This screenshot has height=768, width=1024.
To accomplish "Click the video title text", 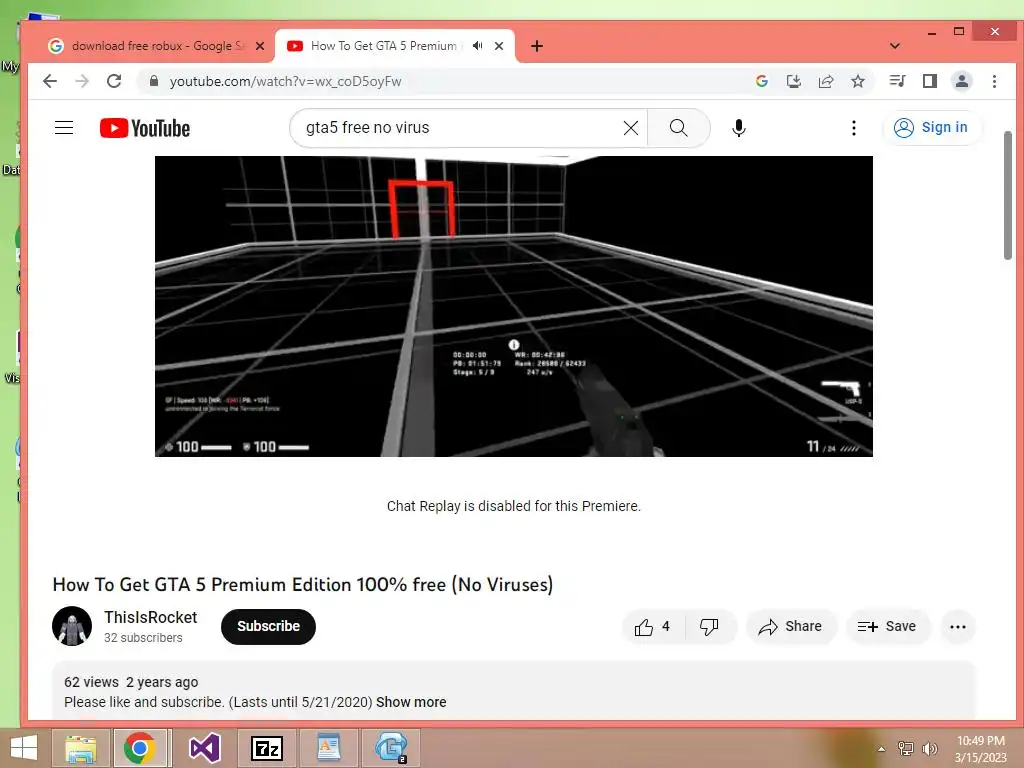I will click(x=302, y=584).
